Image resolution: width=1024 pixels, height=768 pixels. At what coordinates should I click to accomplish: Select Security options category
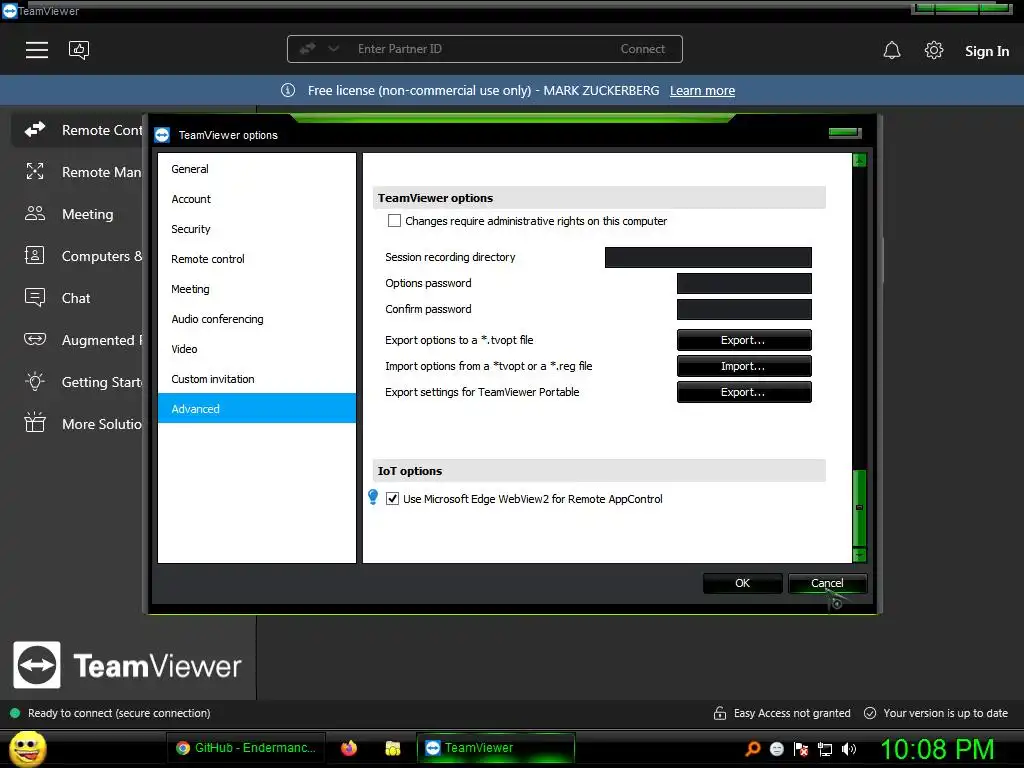[257, 229]
